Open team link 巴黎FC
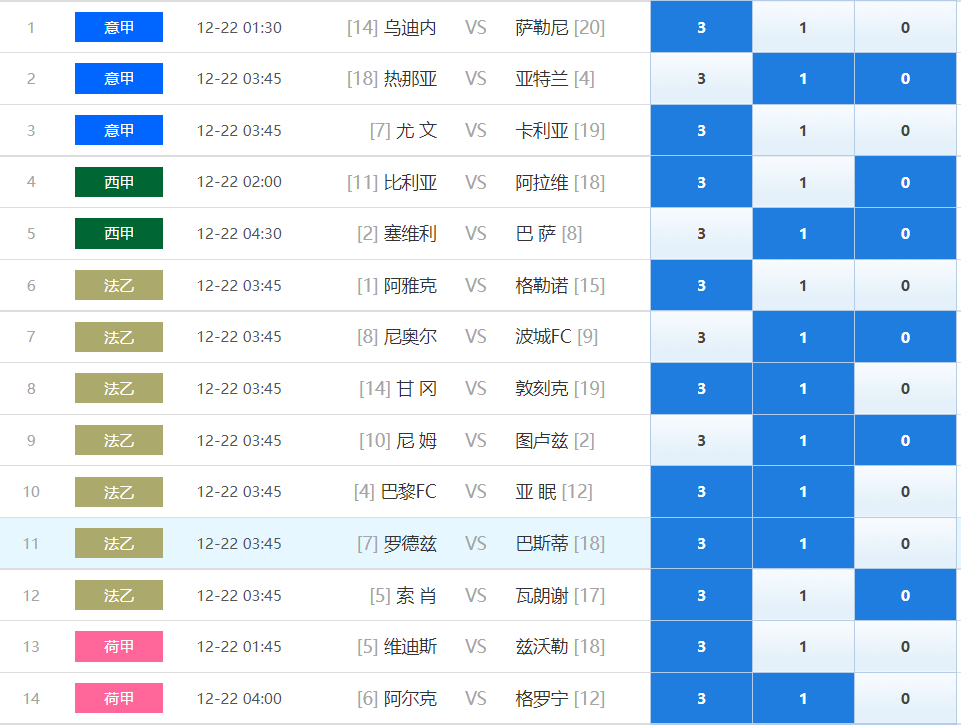 coord(409,492)
